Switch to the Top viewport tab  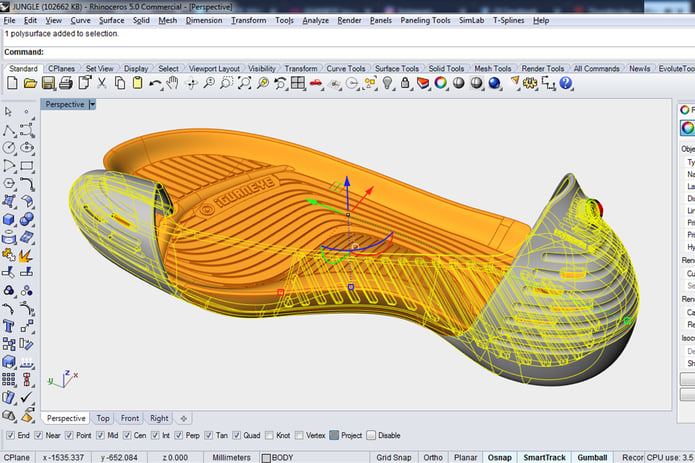[103, 418]
